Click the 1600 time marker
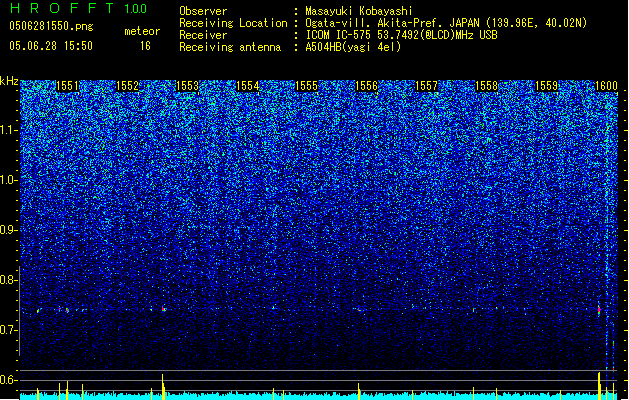 coord(606,86)
